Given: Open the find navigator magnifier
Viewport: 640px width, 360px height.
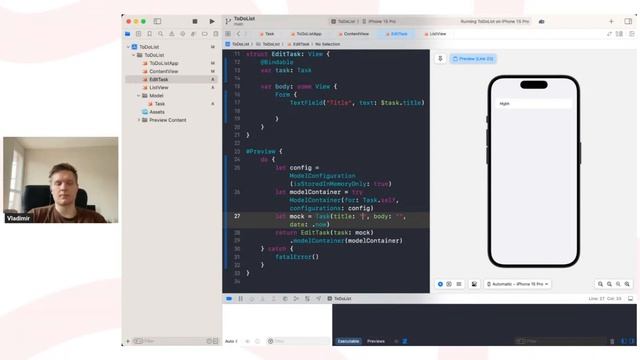Looking at the screenshot, I should click(x=160, y=34).
